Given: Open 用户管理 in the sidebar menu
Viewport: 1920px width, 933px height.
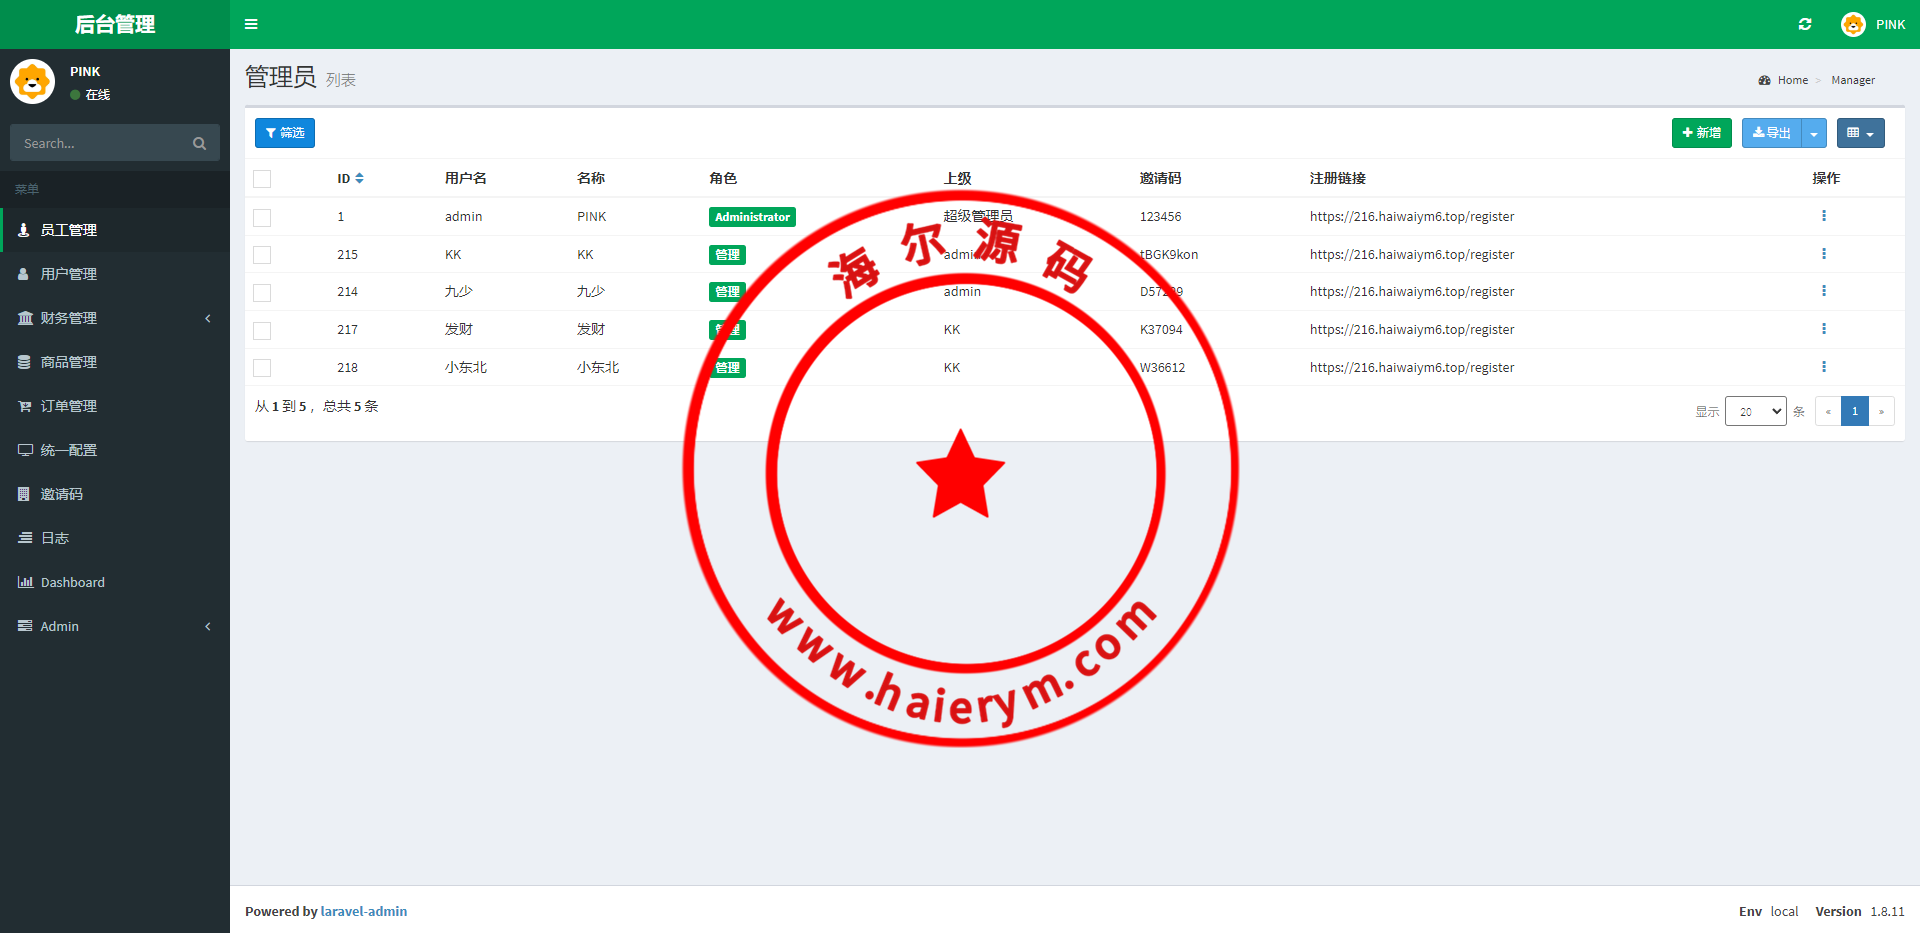Looking at the screenshot, I should (x=69, y=274).
